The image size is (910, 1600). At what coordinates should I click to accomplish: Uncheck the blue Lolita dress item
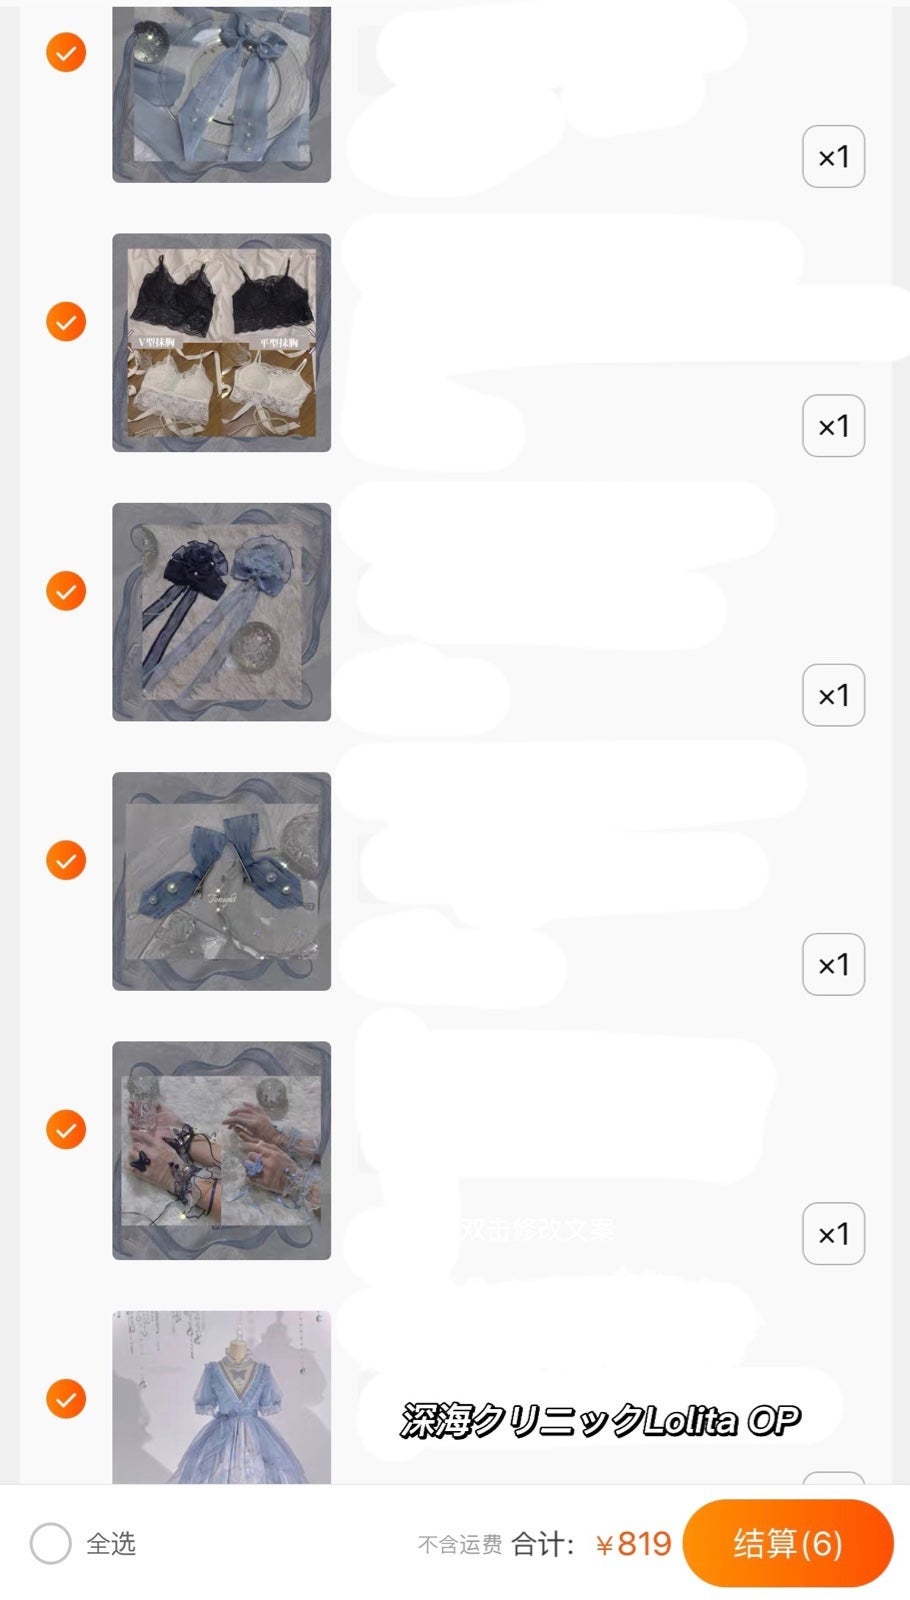coord(66,1398)
